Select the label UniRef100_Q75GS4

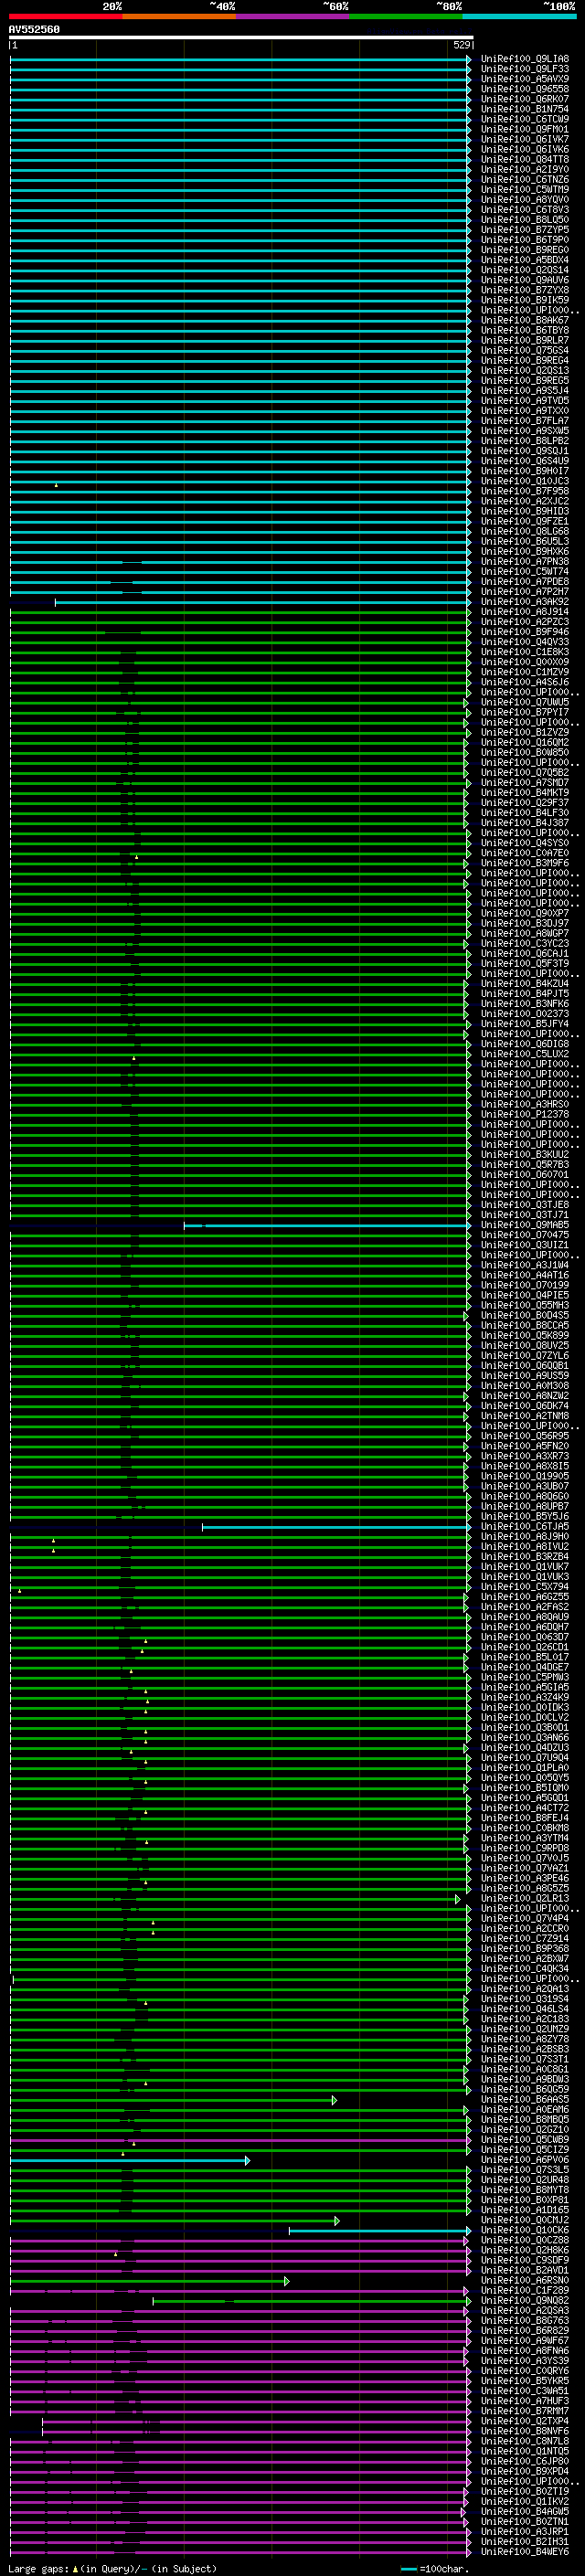(525, 350)
